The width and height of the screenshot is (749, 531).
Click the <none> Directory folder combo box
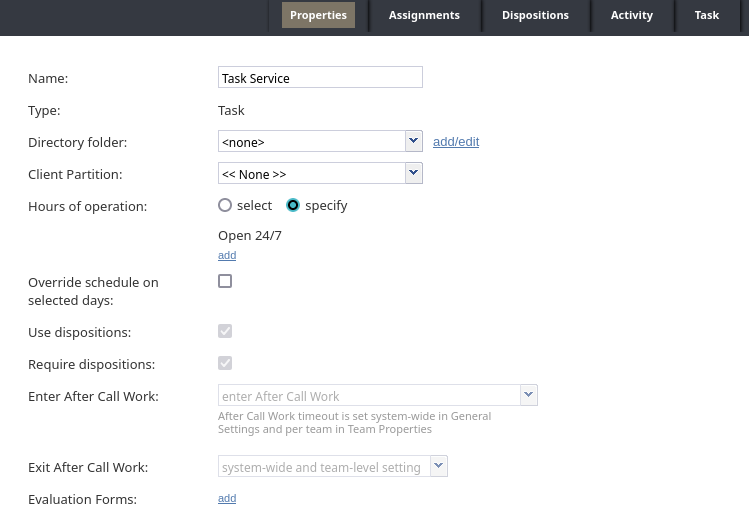(x=312, y=141)
